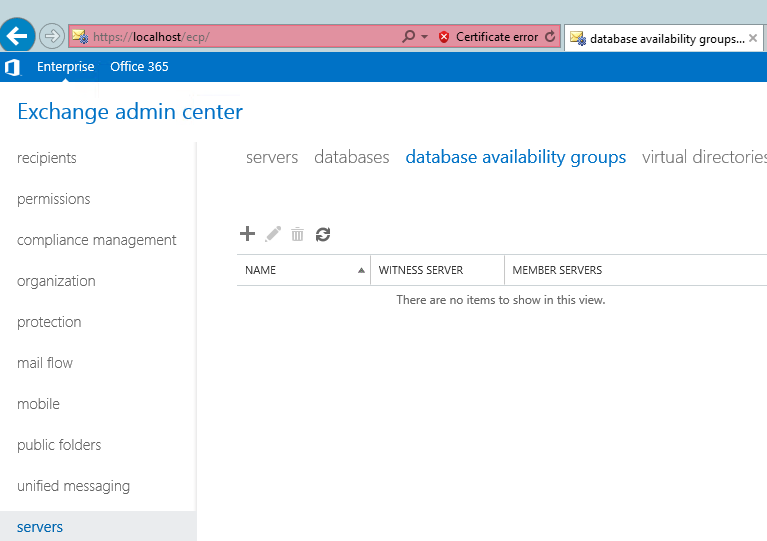Image resolution: width=767 pixels, height=541 pixels.
Task: Open public folders in the left navigation
Action: [59, 445]
